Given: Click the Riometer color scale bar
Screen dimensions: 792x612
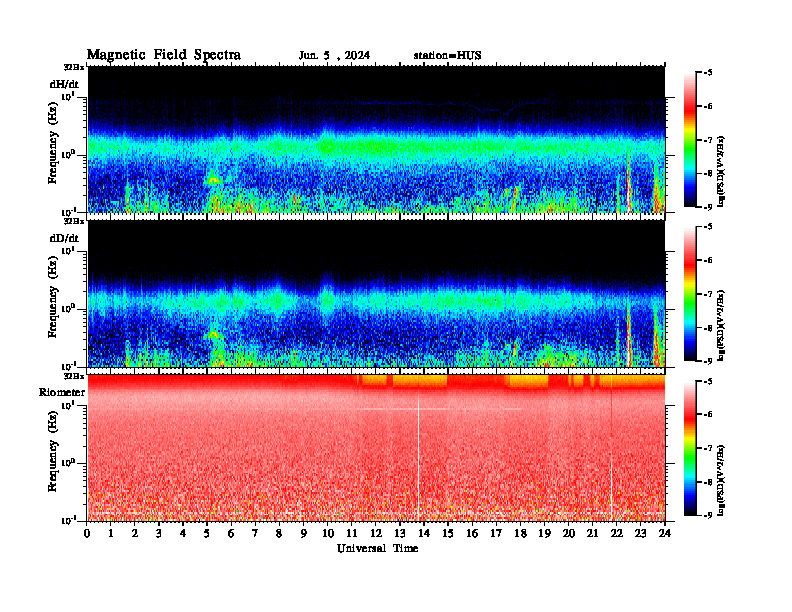Looking at the screenshot, I should (690, 448).
